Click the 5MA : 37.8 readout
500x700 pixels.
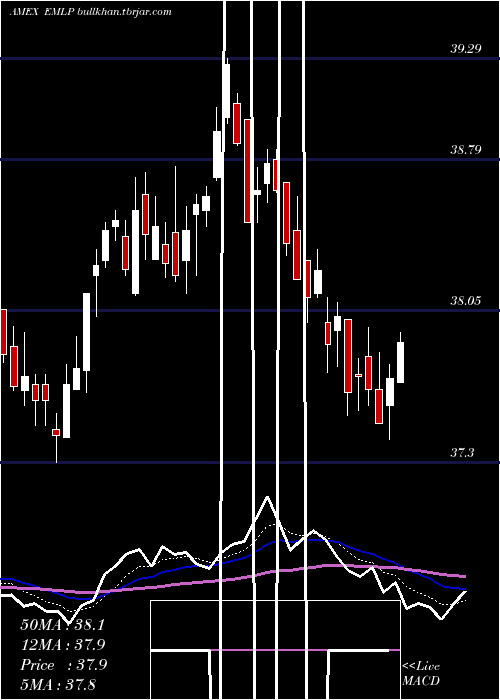point(58,684)
